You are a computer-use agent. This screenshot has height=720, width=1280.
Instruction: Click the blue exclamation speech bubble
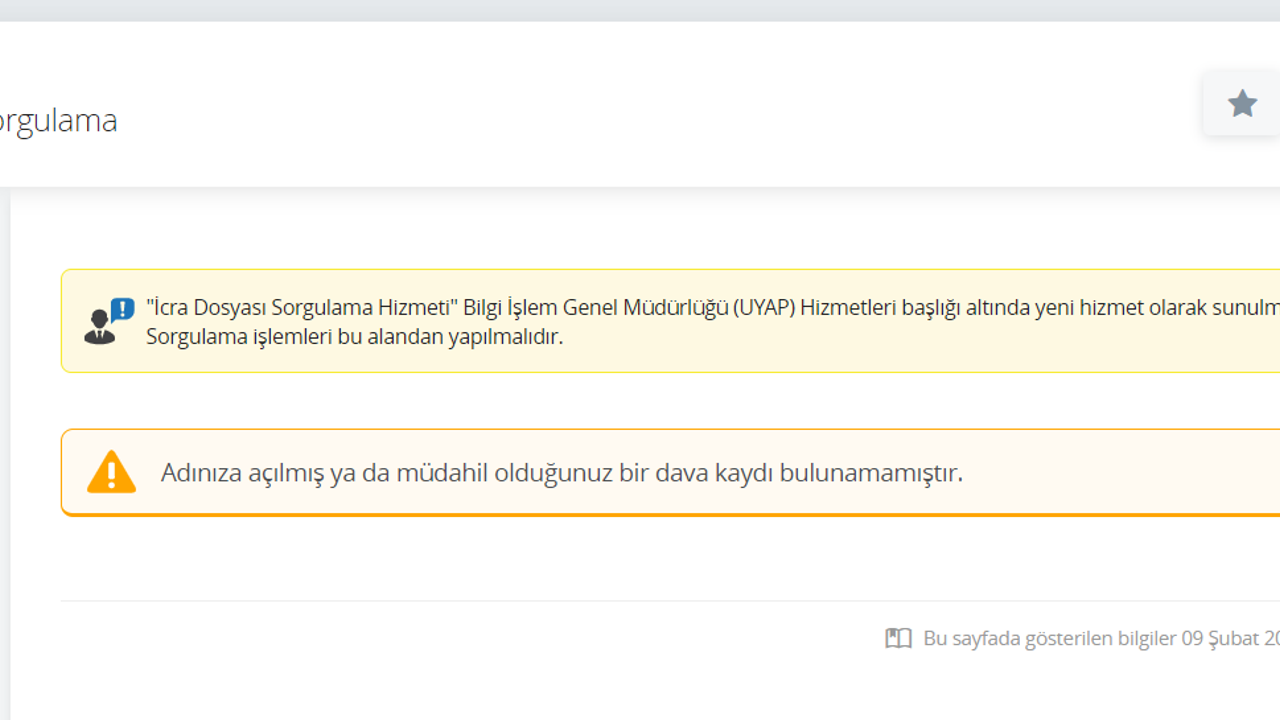[122, 309]
